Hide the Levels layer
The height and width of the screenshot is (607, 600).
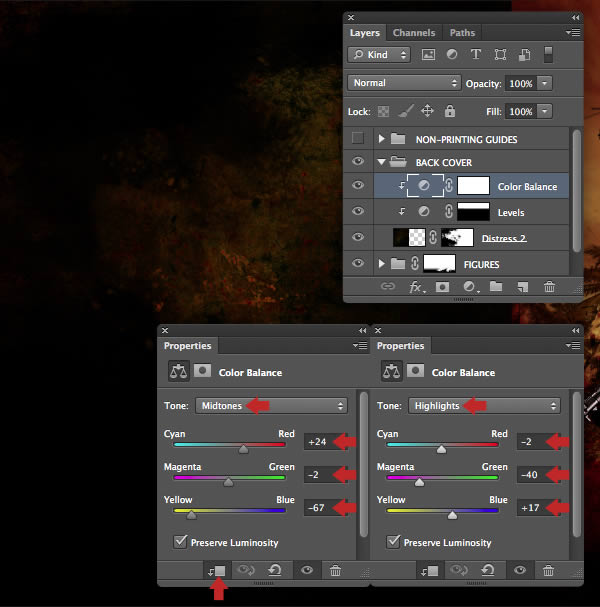(358, 211)
